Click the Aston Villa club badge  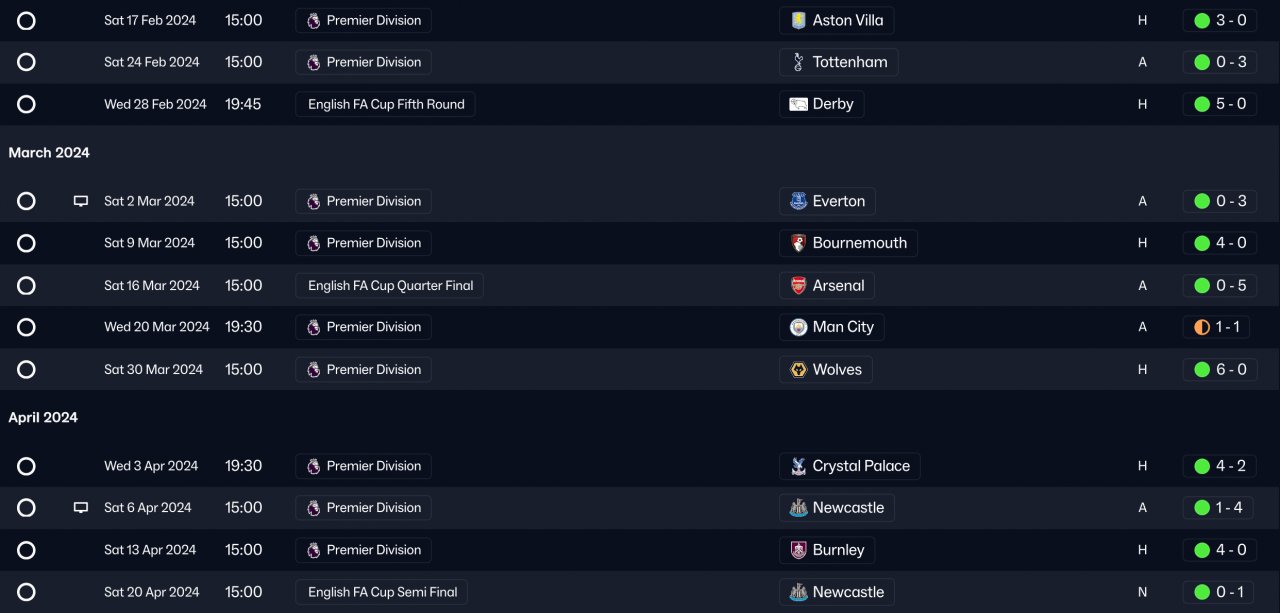coord(798,20)
